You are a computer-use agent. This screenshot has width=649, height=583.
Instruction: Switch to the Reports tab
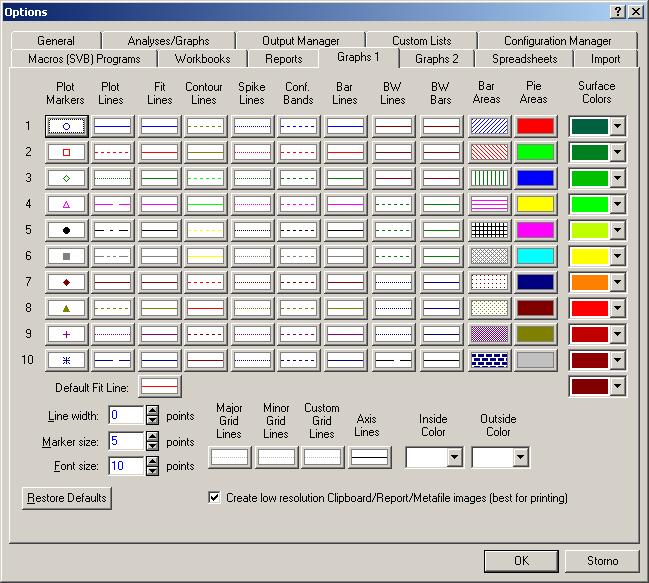tap(284, 59)
